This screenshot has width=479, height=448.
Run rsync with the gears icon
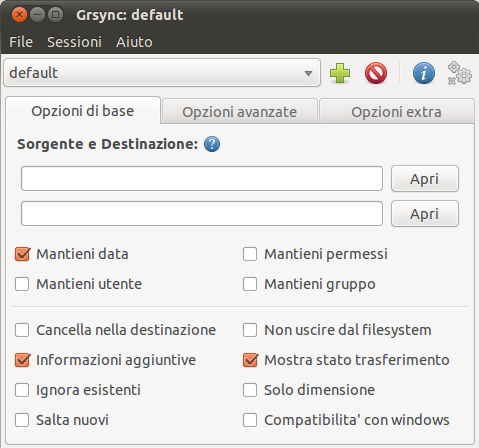point(459,73)
